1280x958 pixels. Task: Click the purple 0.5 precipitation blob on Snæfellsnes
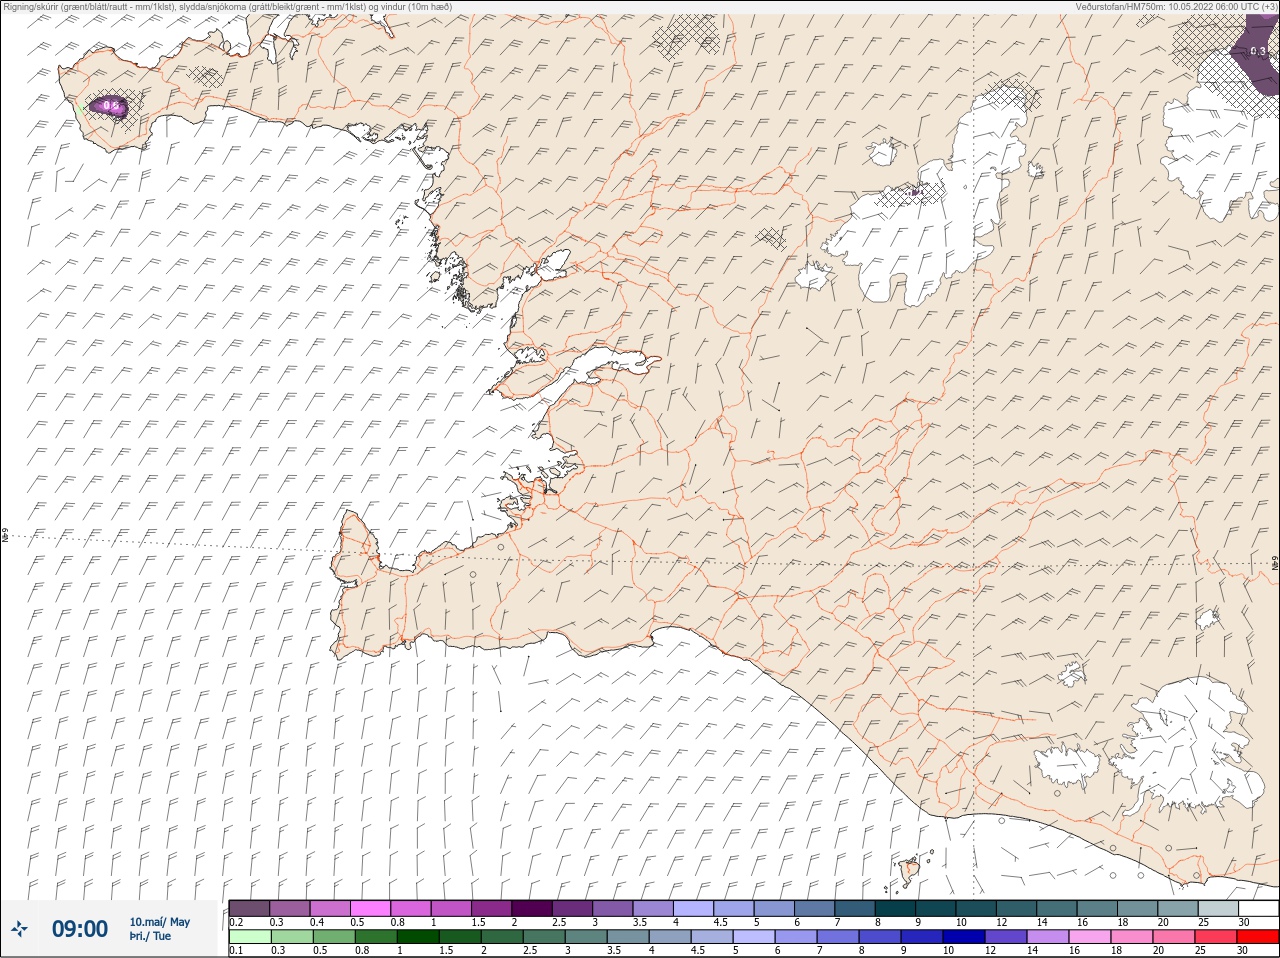tap(108, 106)
